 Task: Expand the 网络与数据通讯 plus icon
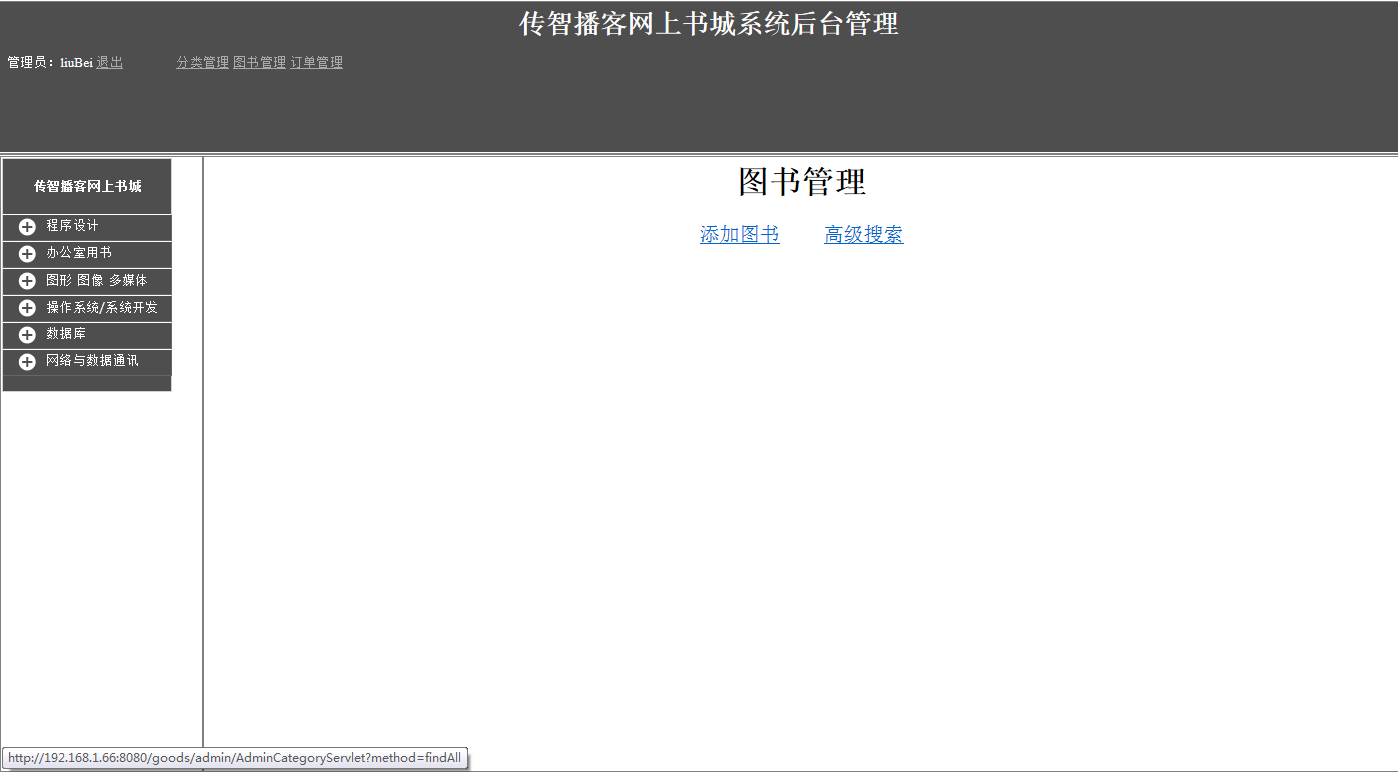coord(27,362)
